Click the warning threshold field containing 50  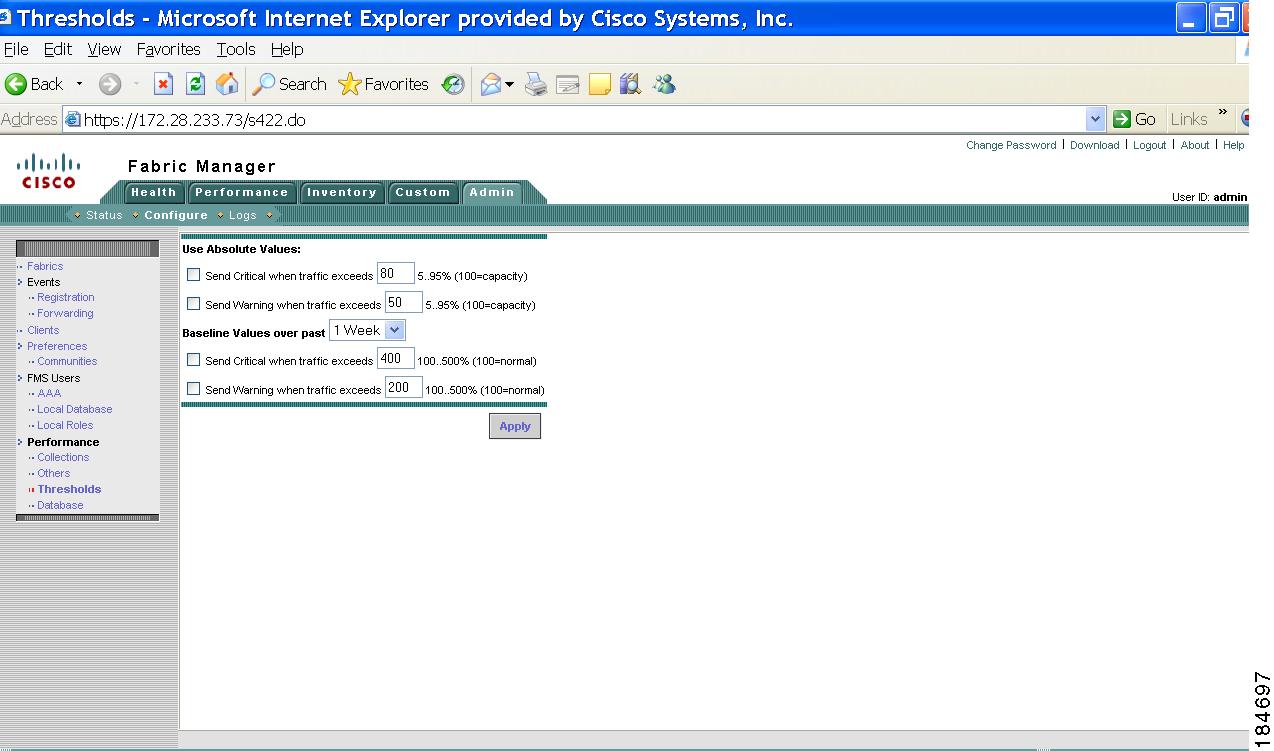pyautogui.click(x=404, y=303)
